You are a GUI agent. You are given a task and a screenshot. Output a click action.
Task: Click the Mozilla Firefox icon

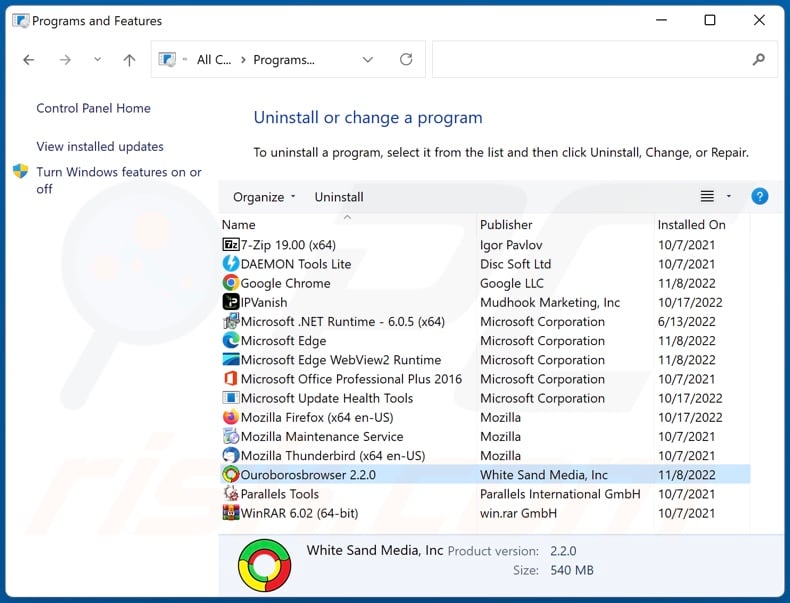point(231,417)
